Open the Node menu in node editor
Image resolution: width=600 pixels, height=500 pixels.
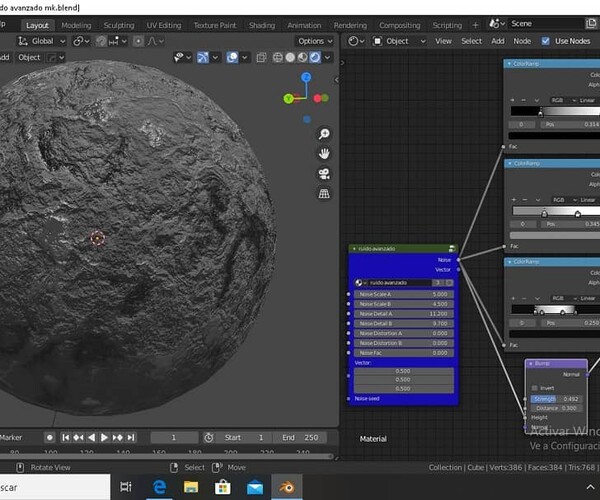522,41
